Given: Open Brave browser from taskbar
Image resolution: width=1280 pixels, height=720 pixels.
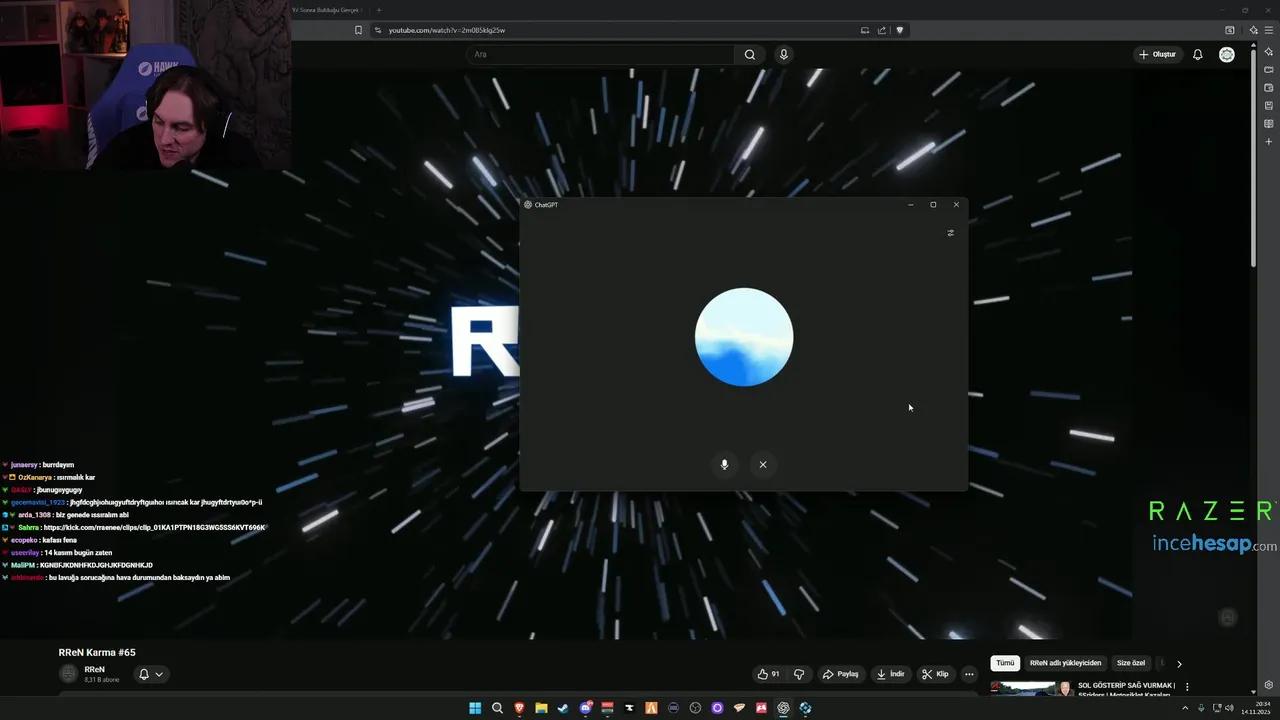Looking at the screenshot, I should point(519,708).
